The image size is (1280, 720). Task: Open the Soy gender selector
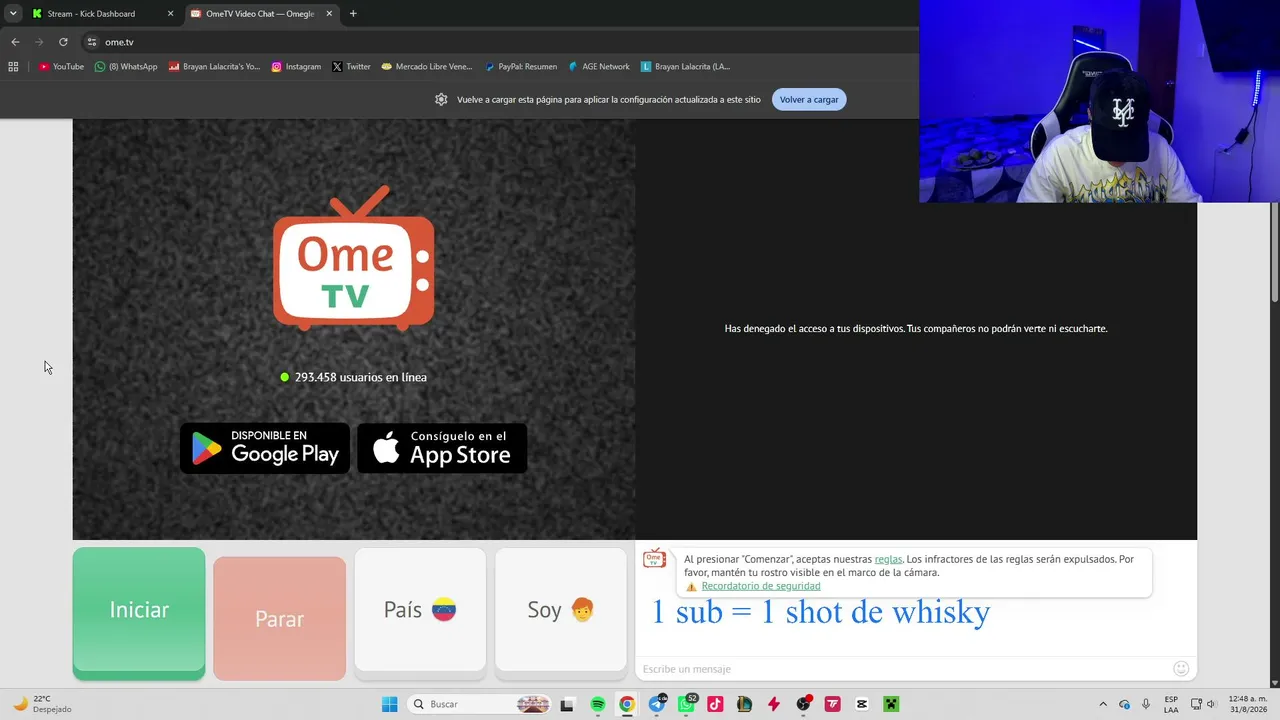(x=561, y=610)
